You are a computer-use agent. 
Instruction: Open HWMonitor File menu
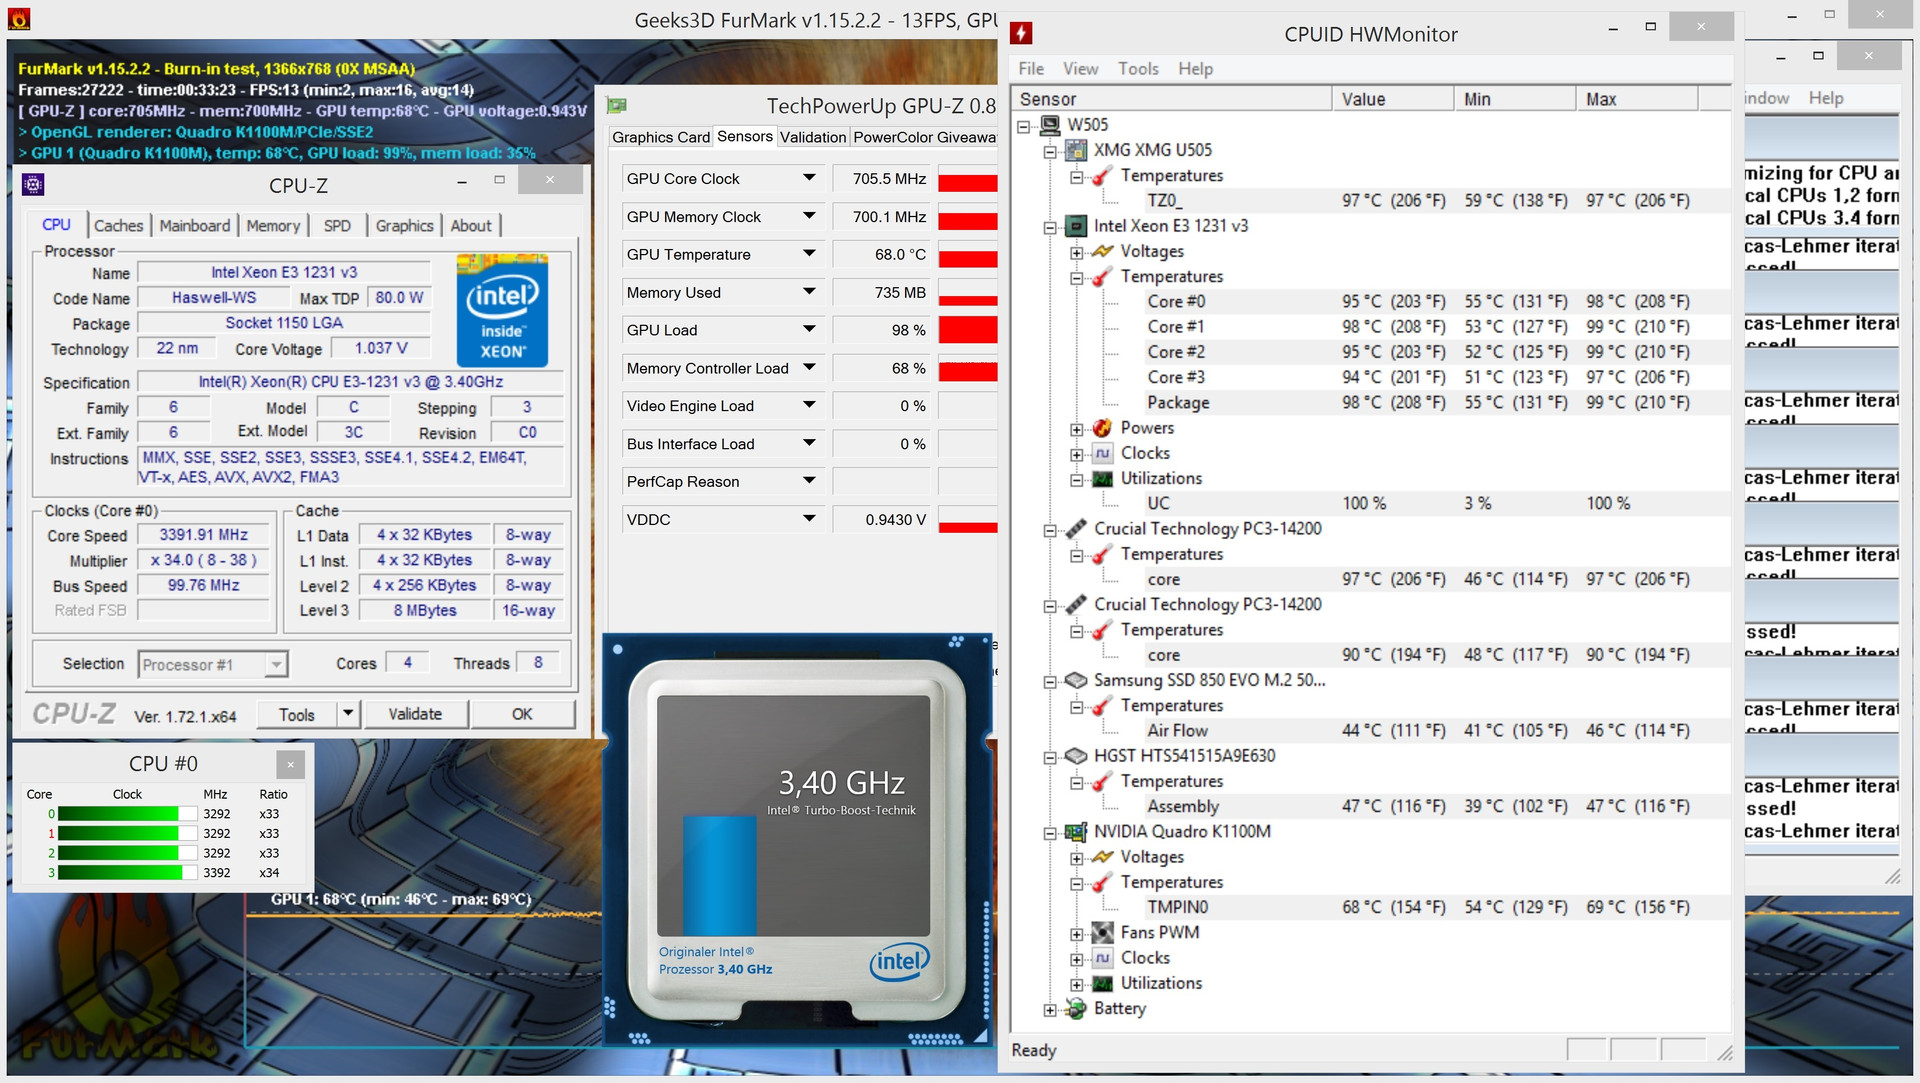tap(1031, 69)
